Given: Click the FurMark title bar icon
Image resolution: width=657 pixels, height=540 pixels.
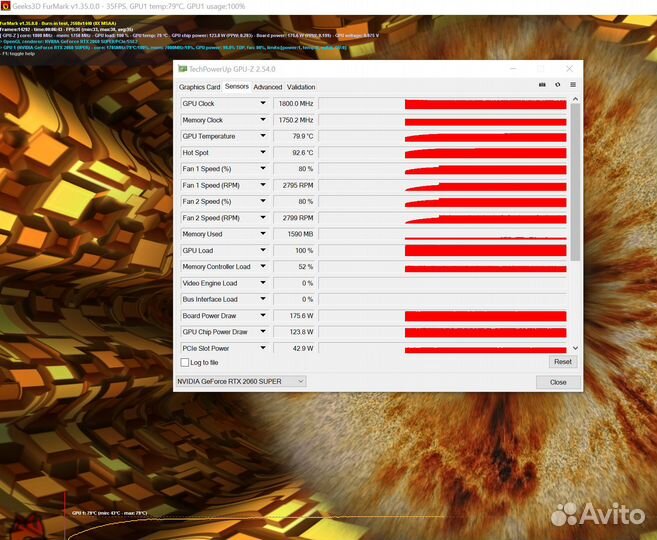Looking at the screenshot, I should [5, 6].
